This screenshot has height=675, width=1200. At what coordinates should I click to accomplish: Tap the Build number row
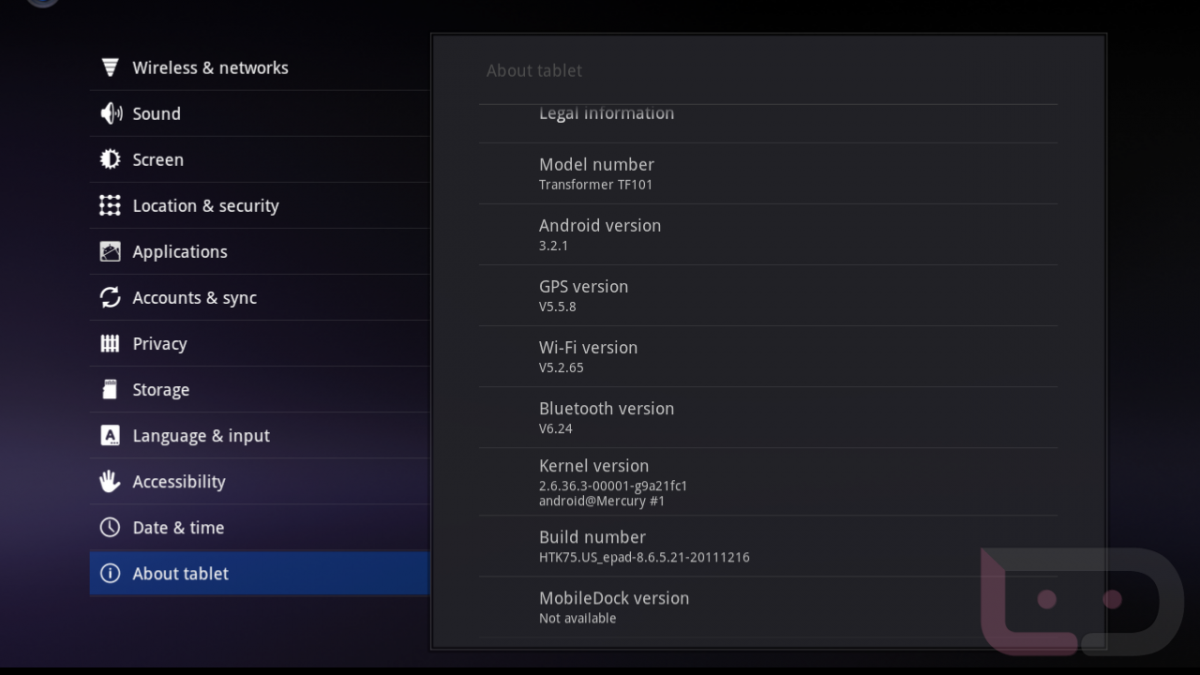coord(767,546)
